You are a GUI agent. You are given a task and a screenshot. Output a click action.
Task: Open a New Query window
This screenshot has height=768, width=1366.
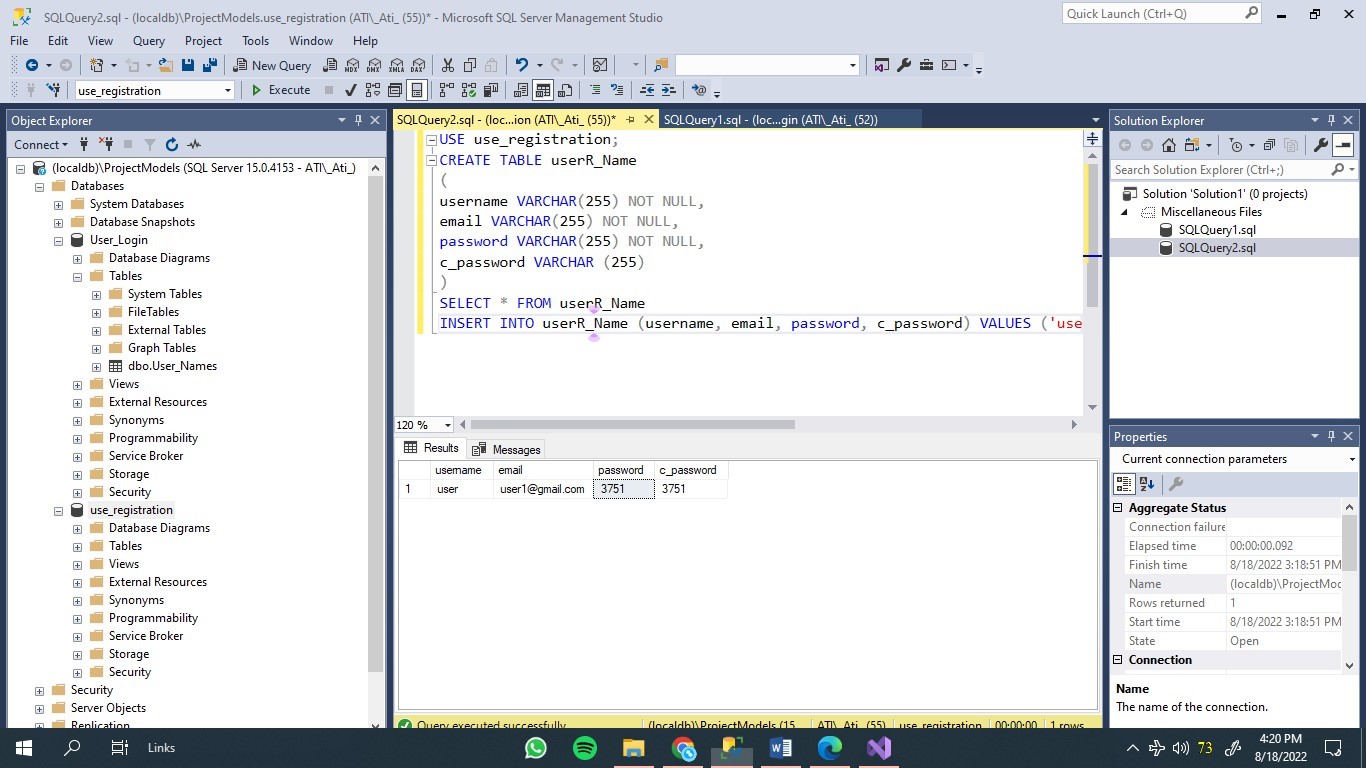click(x=272, y=65)
